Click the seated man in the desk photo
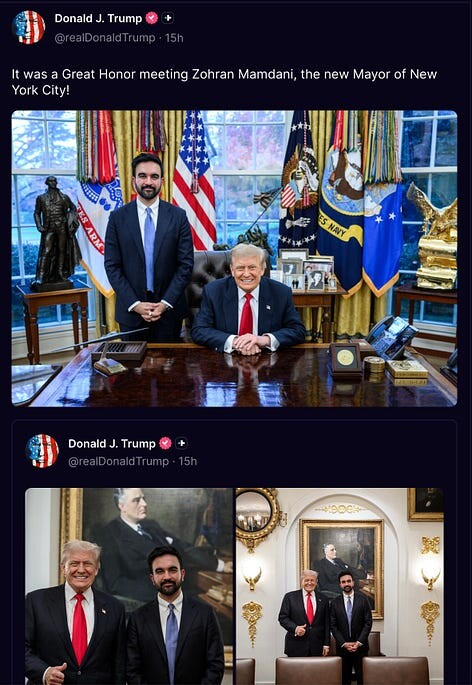The width and height of the screenshot is (472, 685). (248, 299)
